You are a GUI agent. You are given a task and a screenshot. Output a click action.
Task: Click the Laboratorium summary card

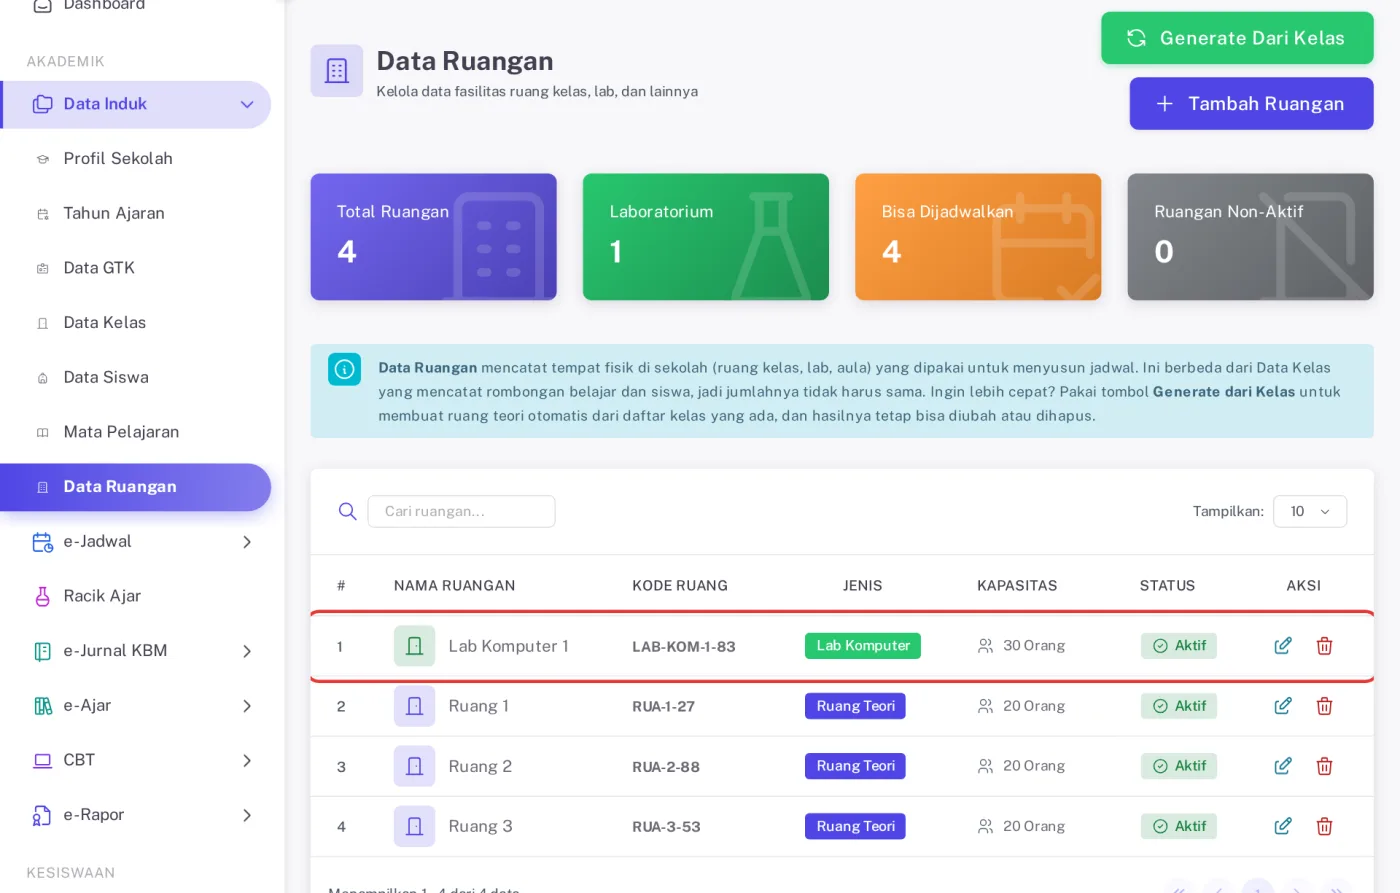click(x=705, y=237)
